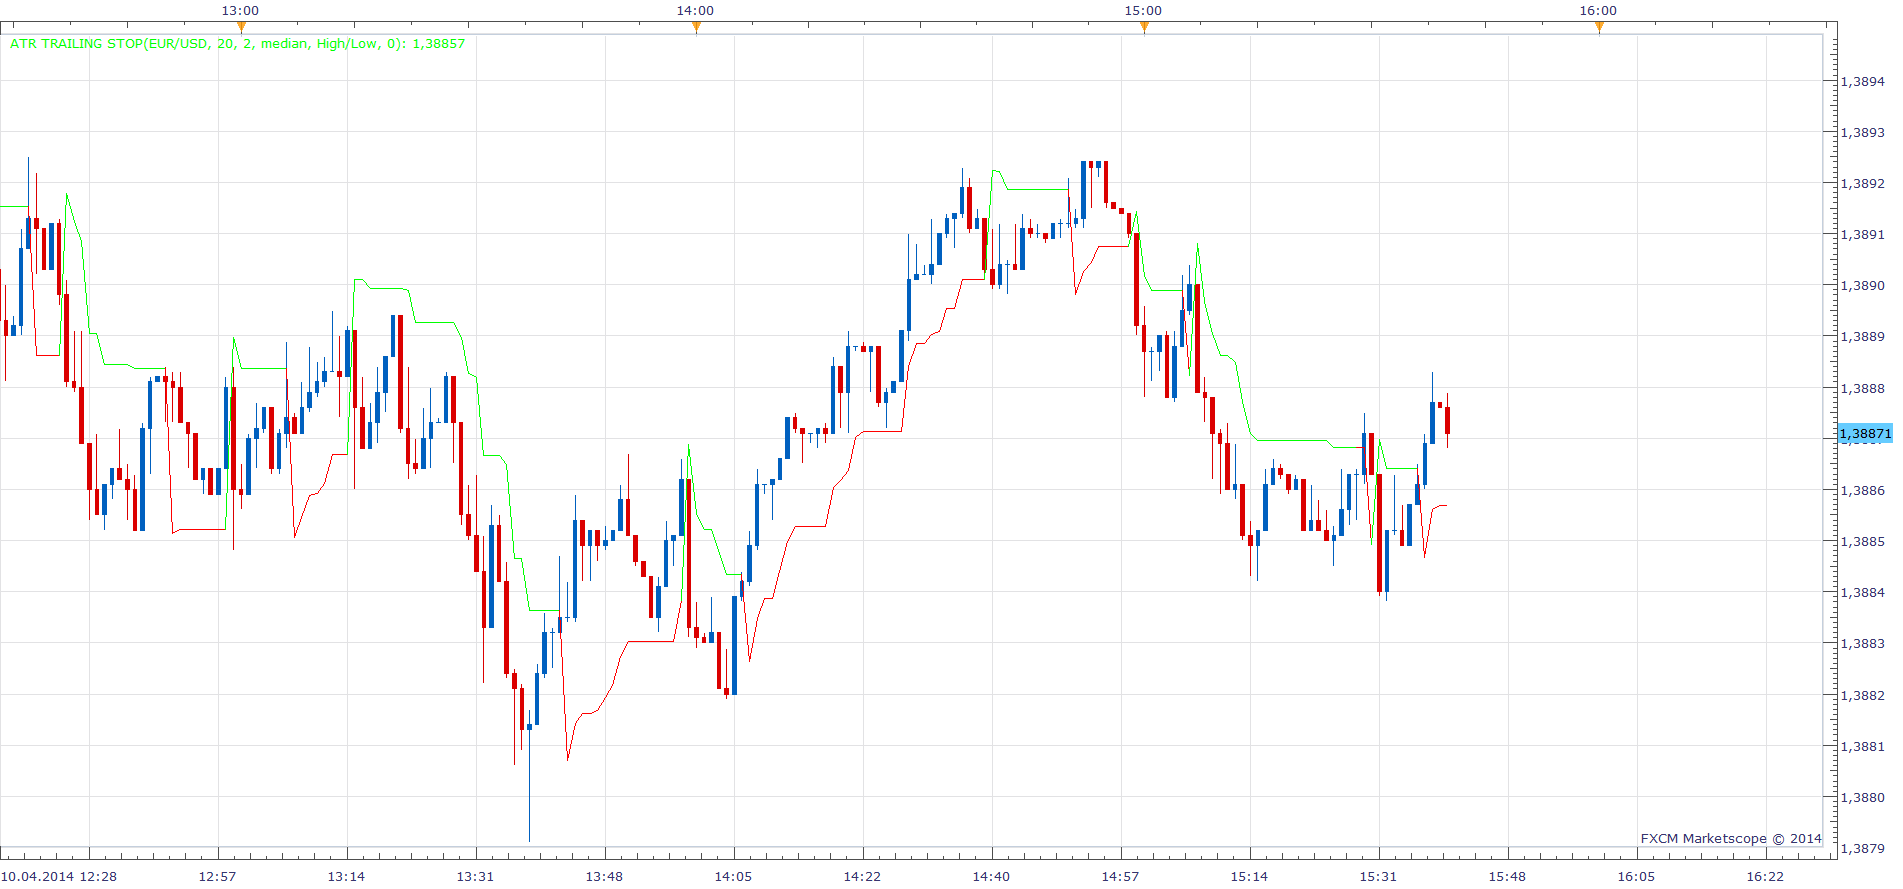
Task: Click the 1,3888 price axis label
Action: pyautogui.click(x=1863, y=389)
